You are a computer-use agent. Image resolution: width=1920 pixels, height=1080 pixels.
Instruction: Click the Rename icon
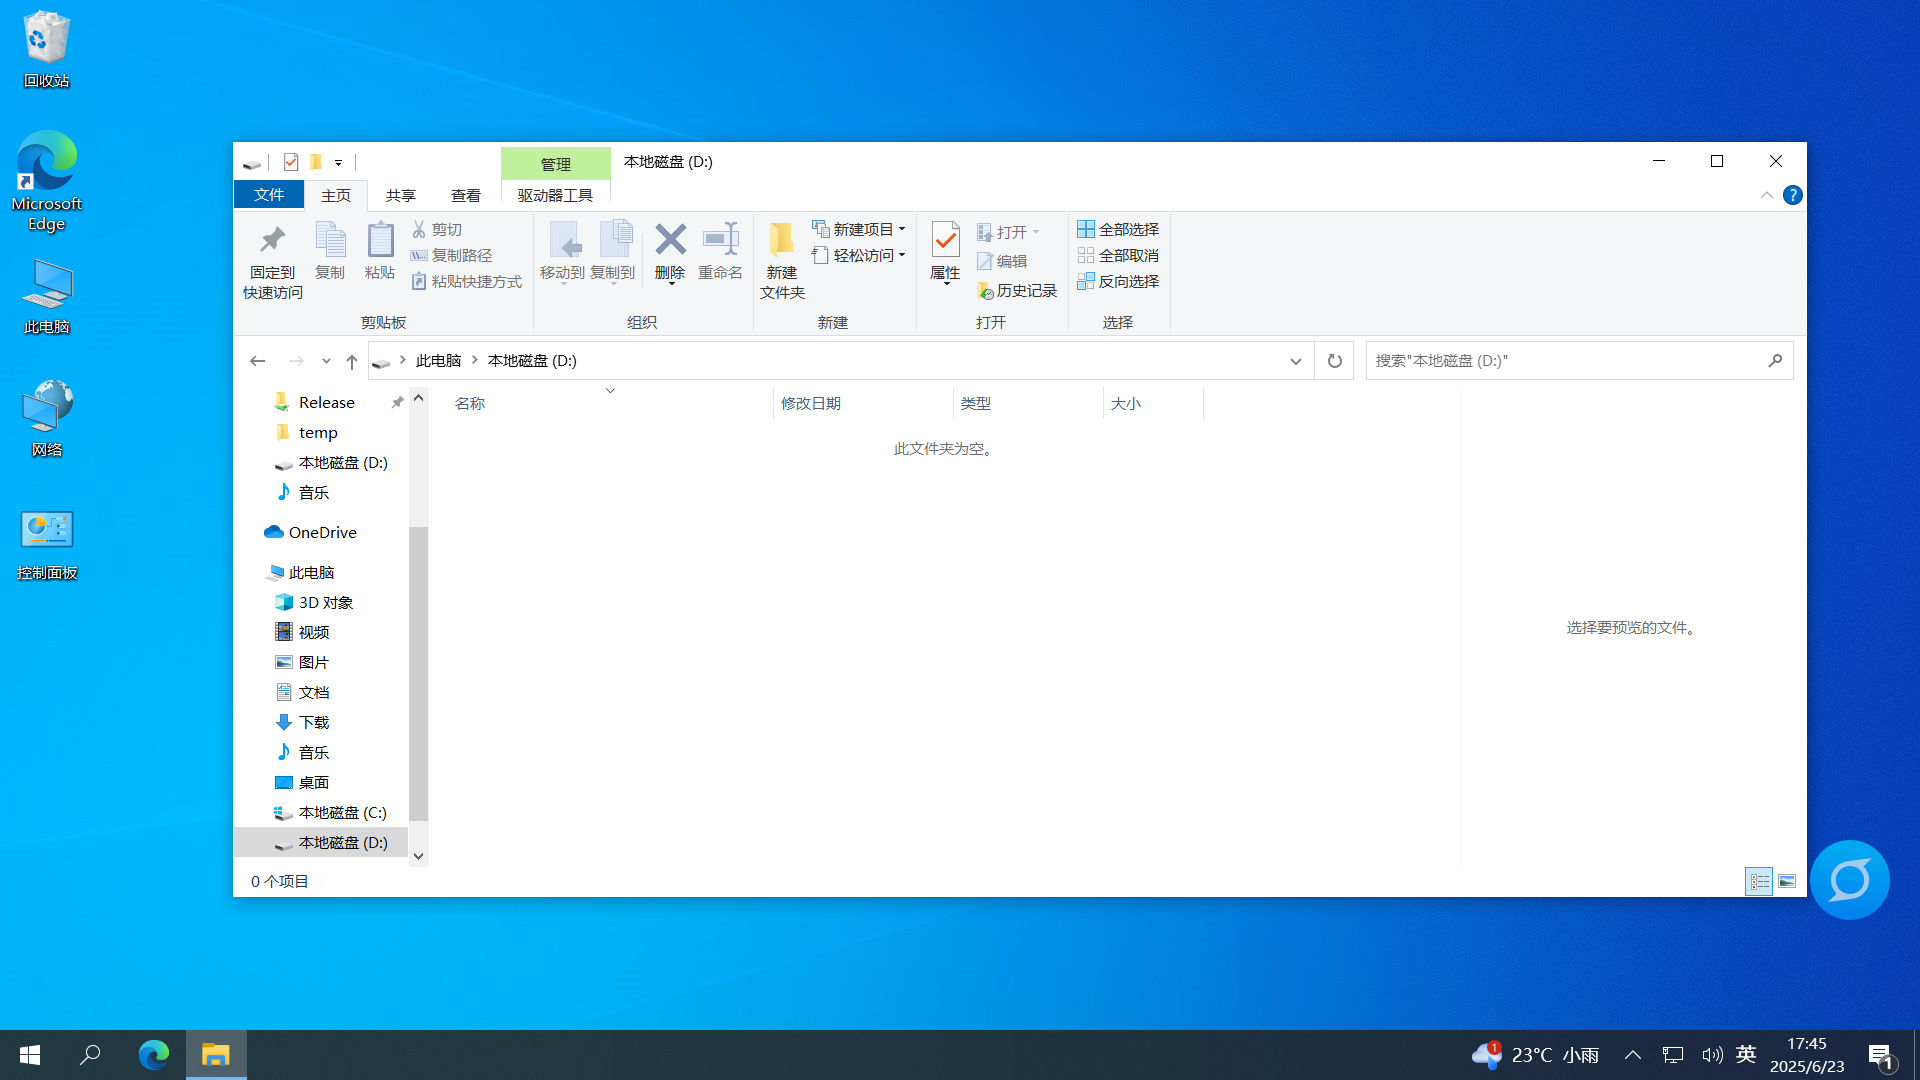[x=720, y=251]
